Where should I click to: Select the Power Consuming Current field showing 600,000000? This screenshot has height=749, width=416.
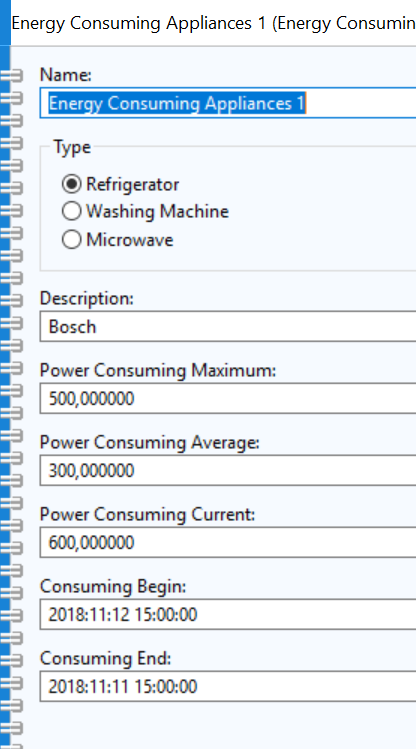(228, 543)
